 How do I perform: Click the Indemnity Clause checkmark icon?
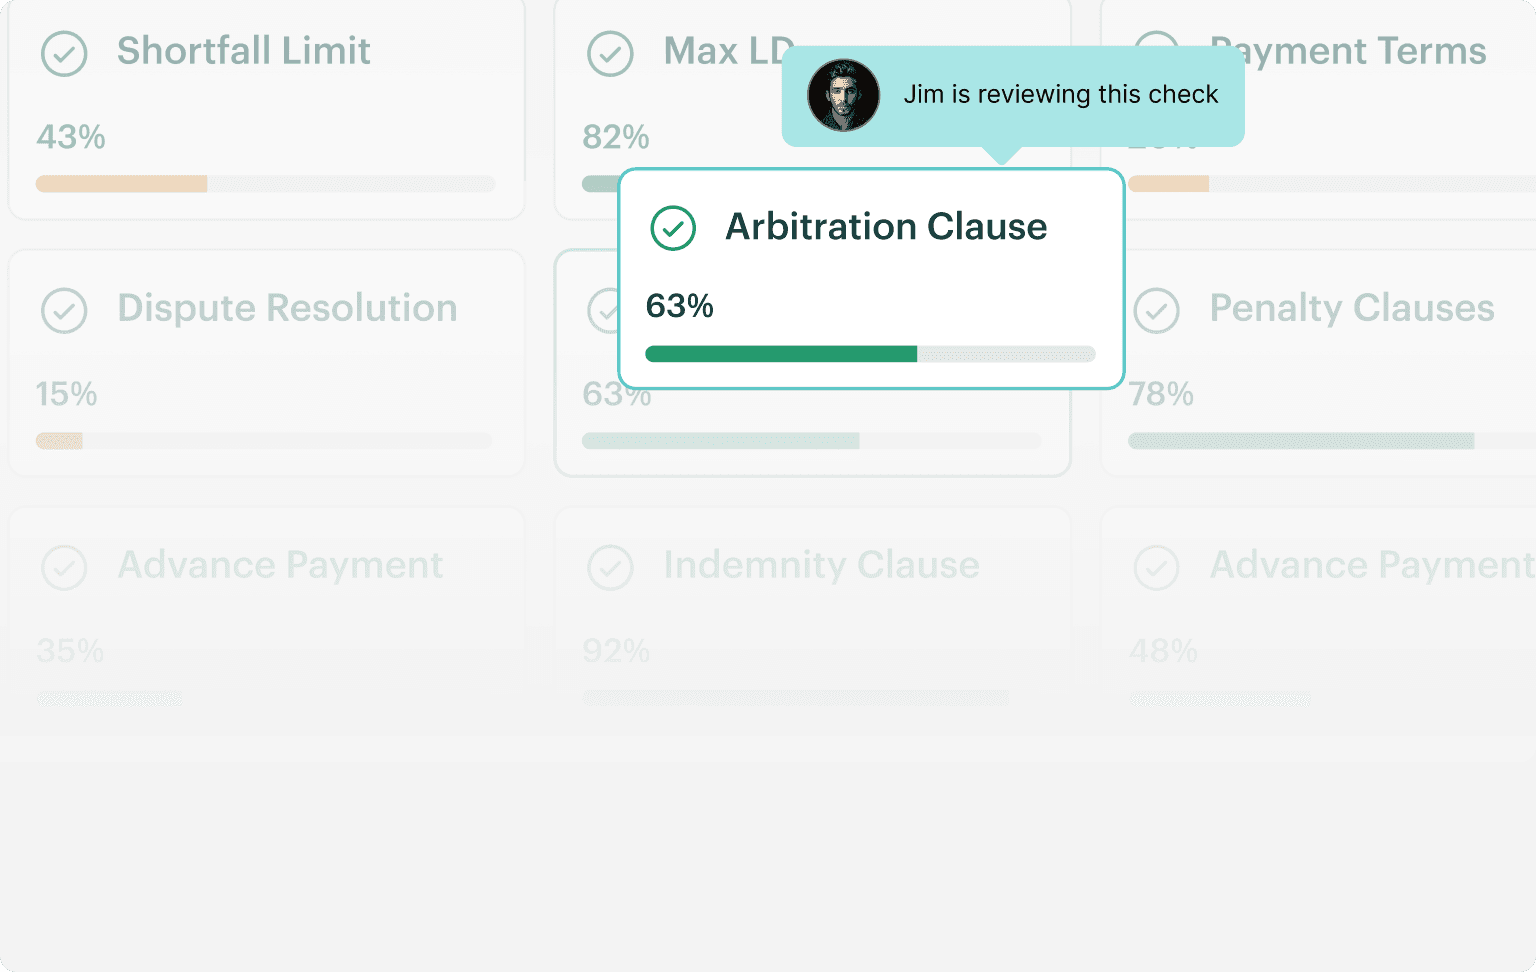pos(610,567)
